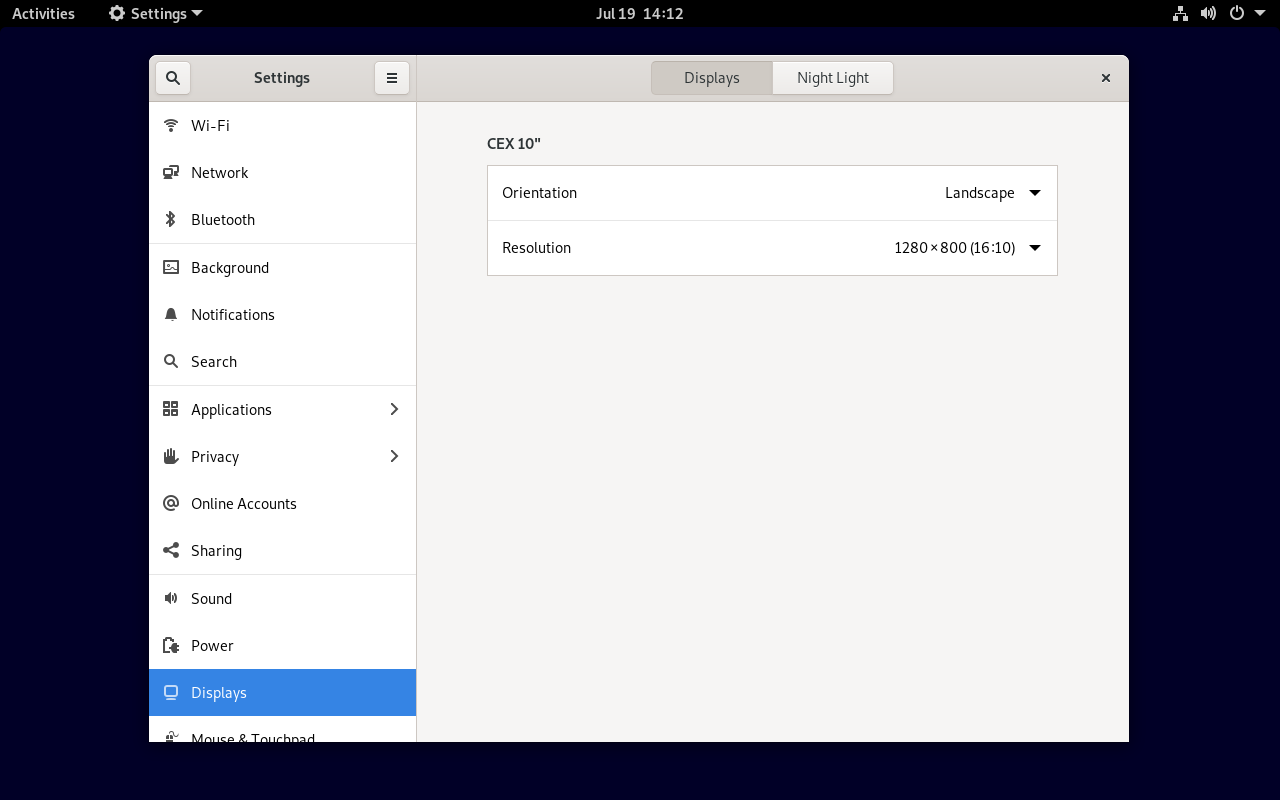
Task: Select Bluetooth label in sidebar
Action: (223, 219)
